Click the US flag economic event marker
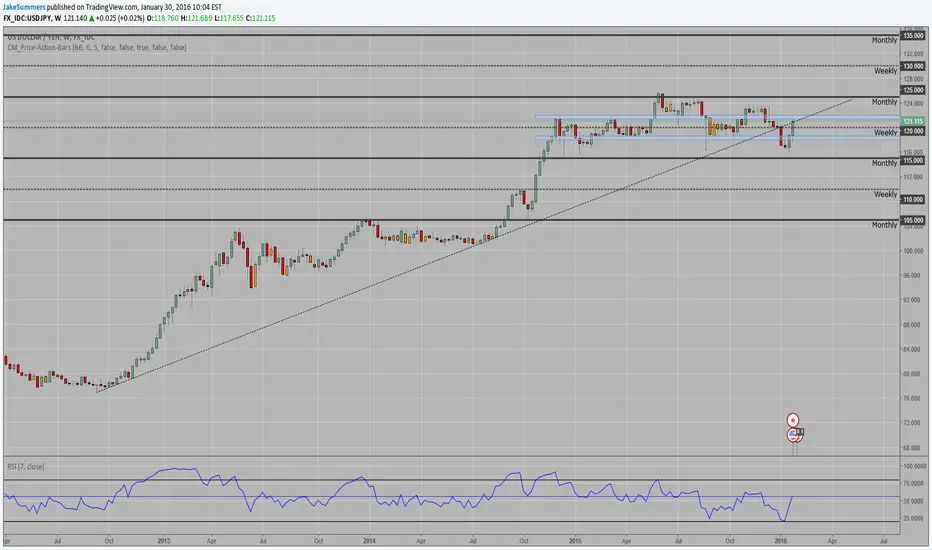This screenshot has width=932, height=550. click(793, 435)
